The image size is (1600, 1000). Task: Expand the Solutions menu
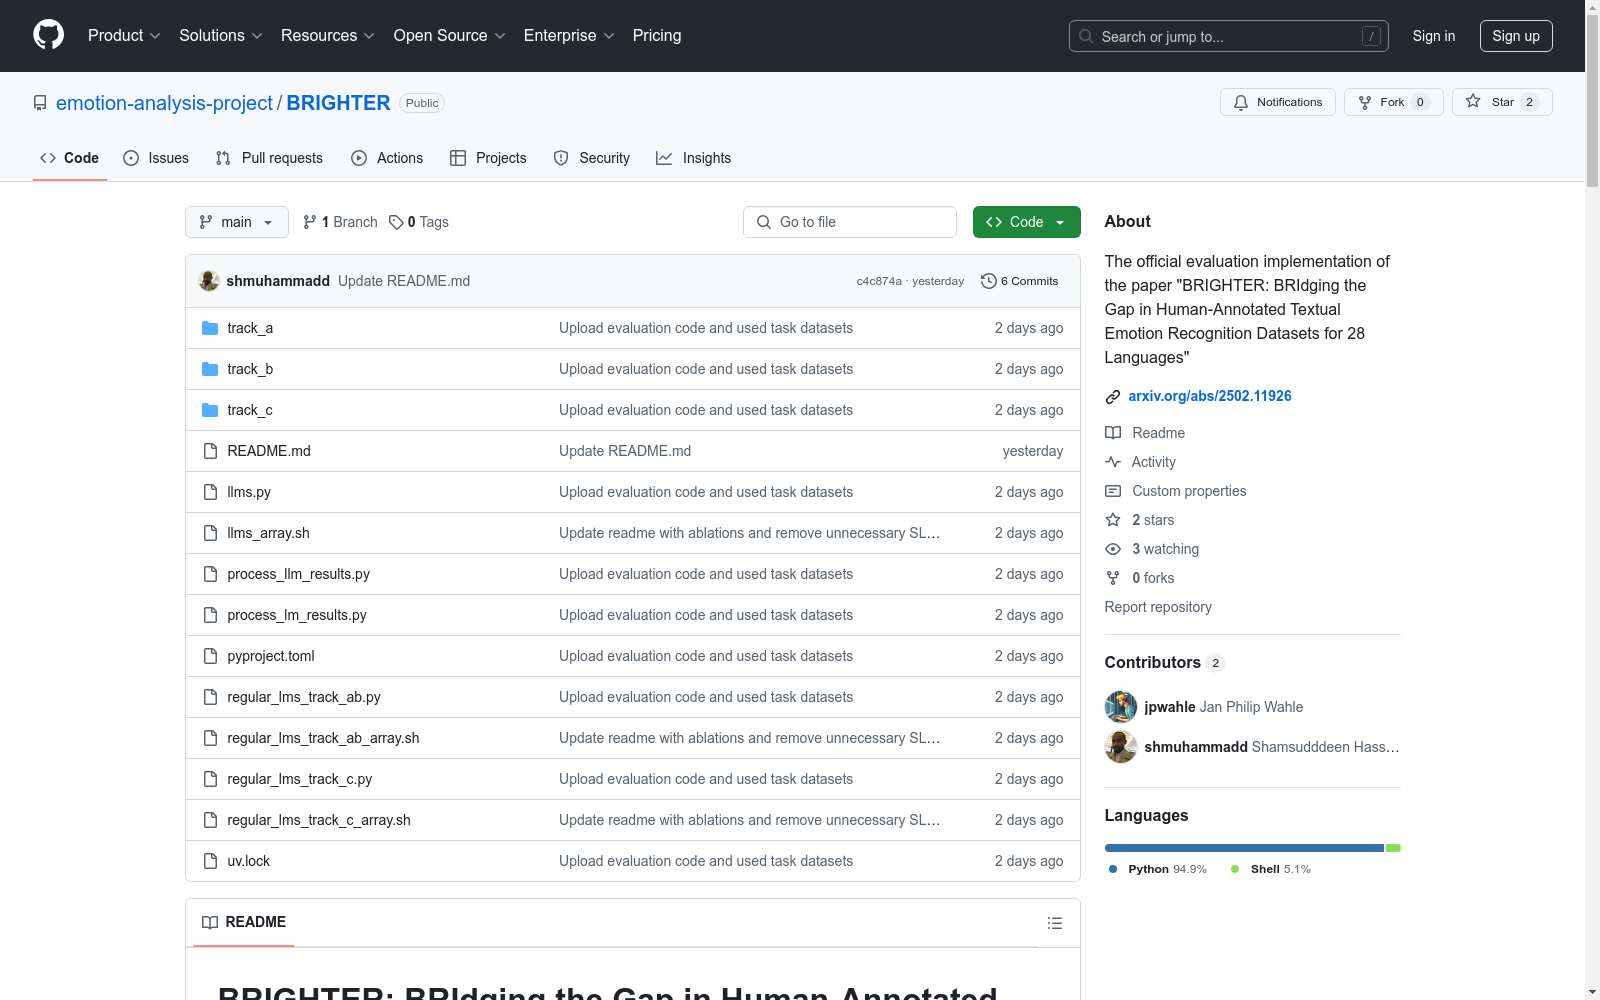(221, 36)
